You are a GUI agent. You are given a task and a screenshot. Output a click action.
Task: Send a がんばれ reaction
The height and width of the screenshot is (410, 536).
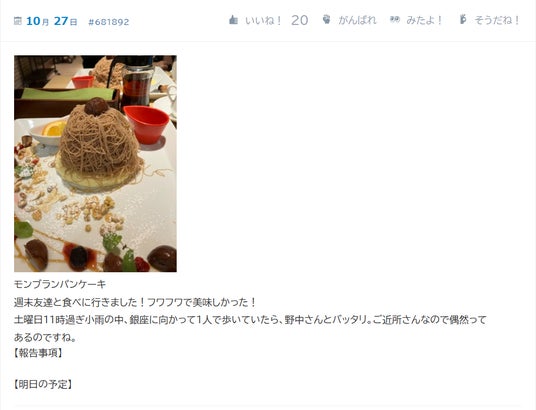coord(357,20)
